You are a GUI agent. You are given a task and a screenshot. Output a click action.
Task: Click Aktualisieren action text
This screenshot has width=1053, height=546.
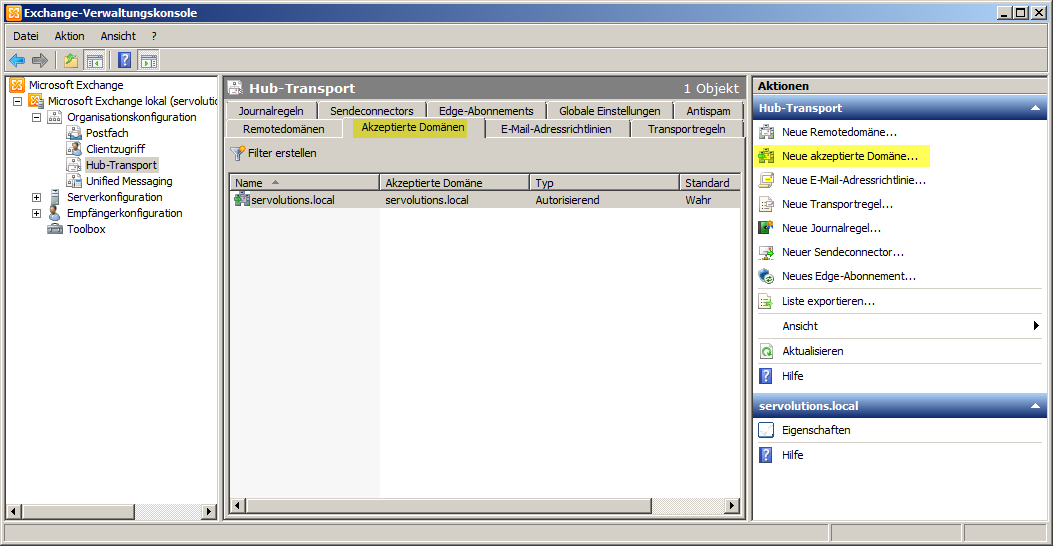[813, 351]
